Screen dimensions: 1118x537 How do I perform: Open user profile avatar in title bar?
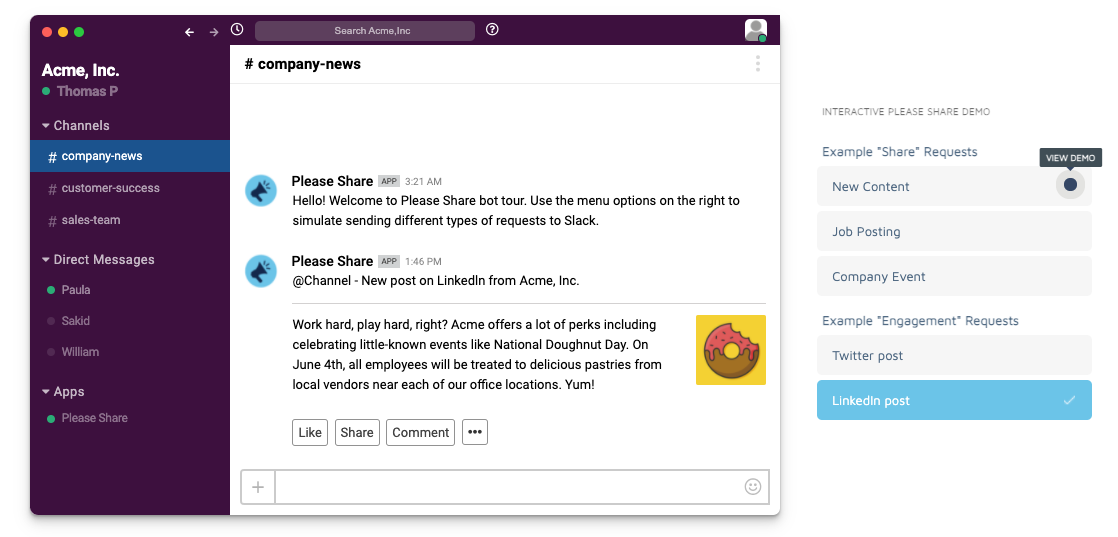[756, 30]
